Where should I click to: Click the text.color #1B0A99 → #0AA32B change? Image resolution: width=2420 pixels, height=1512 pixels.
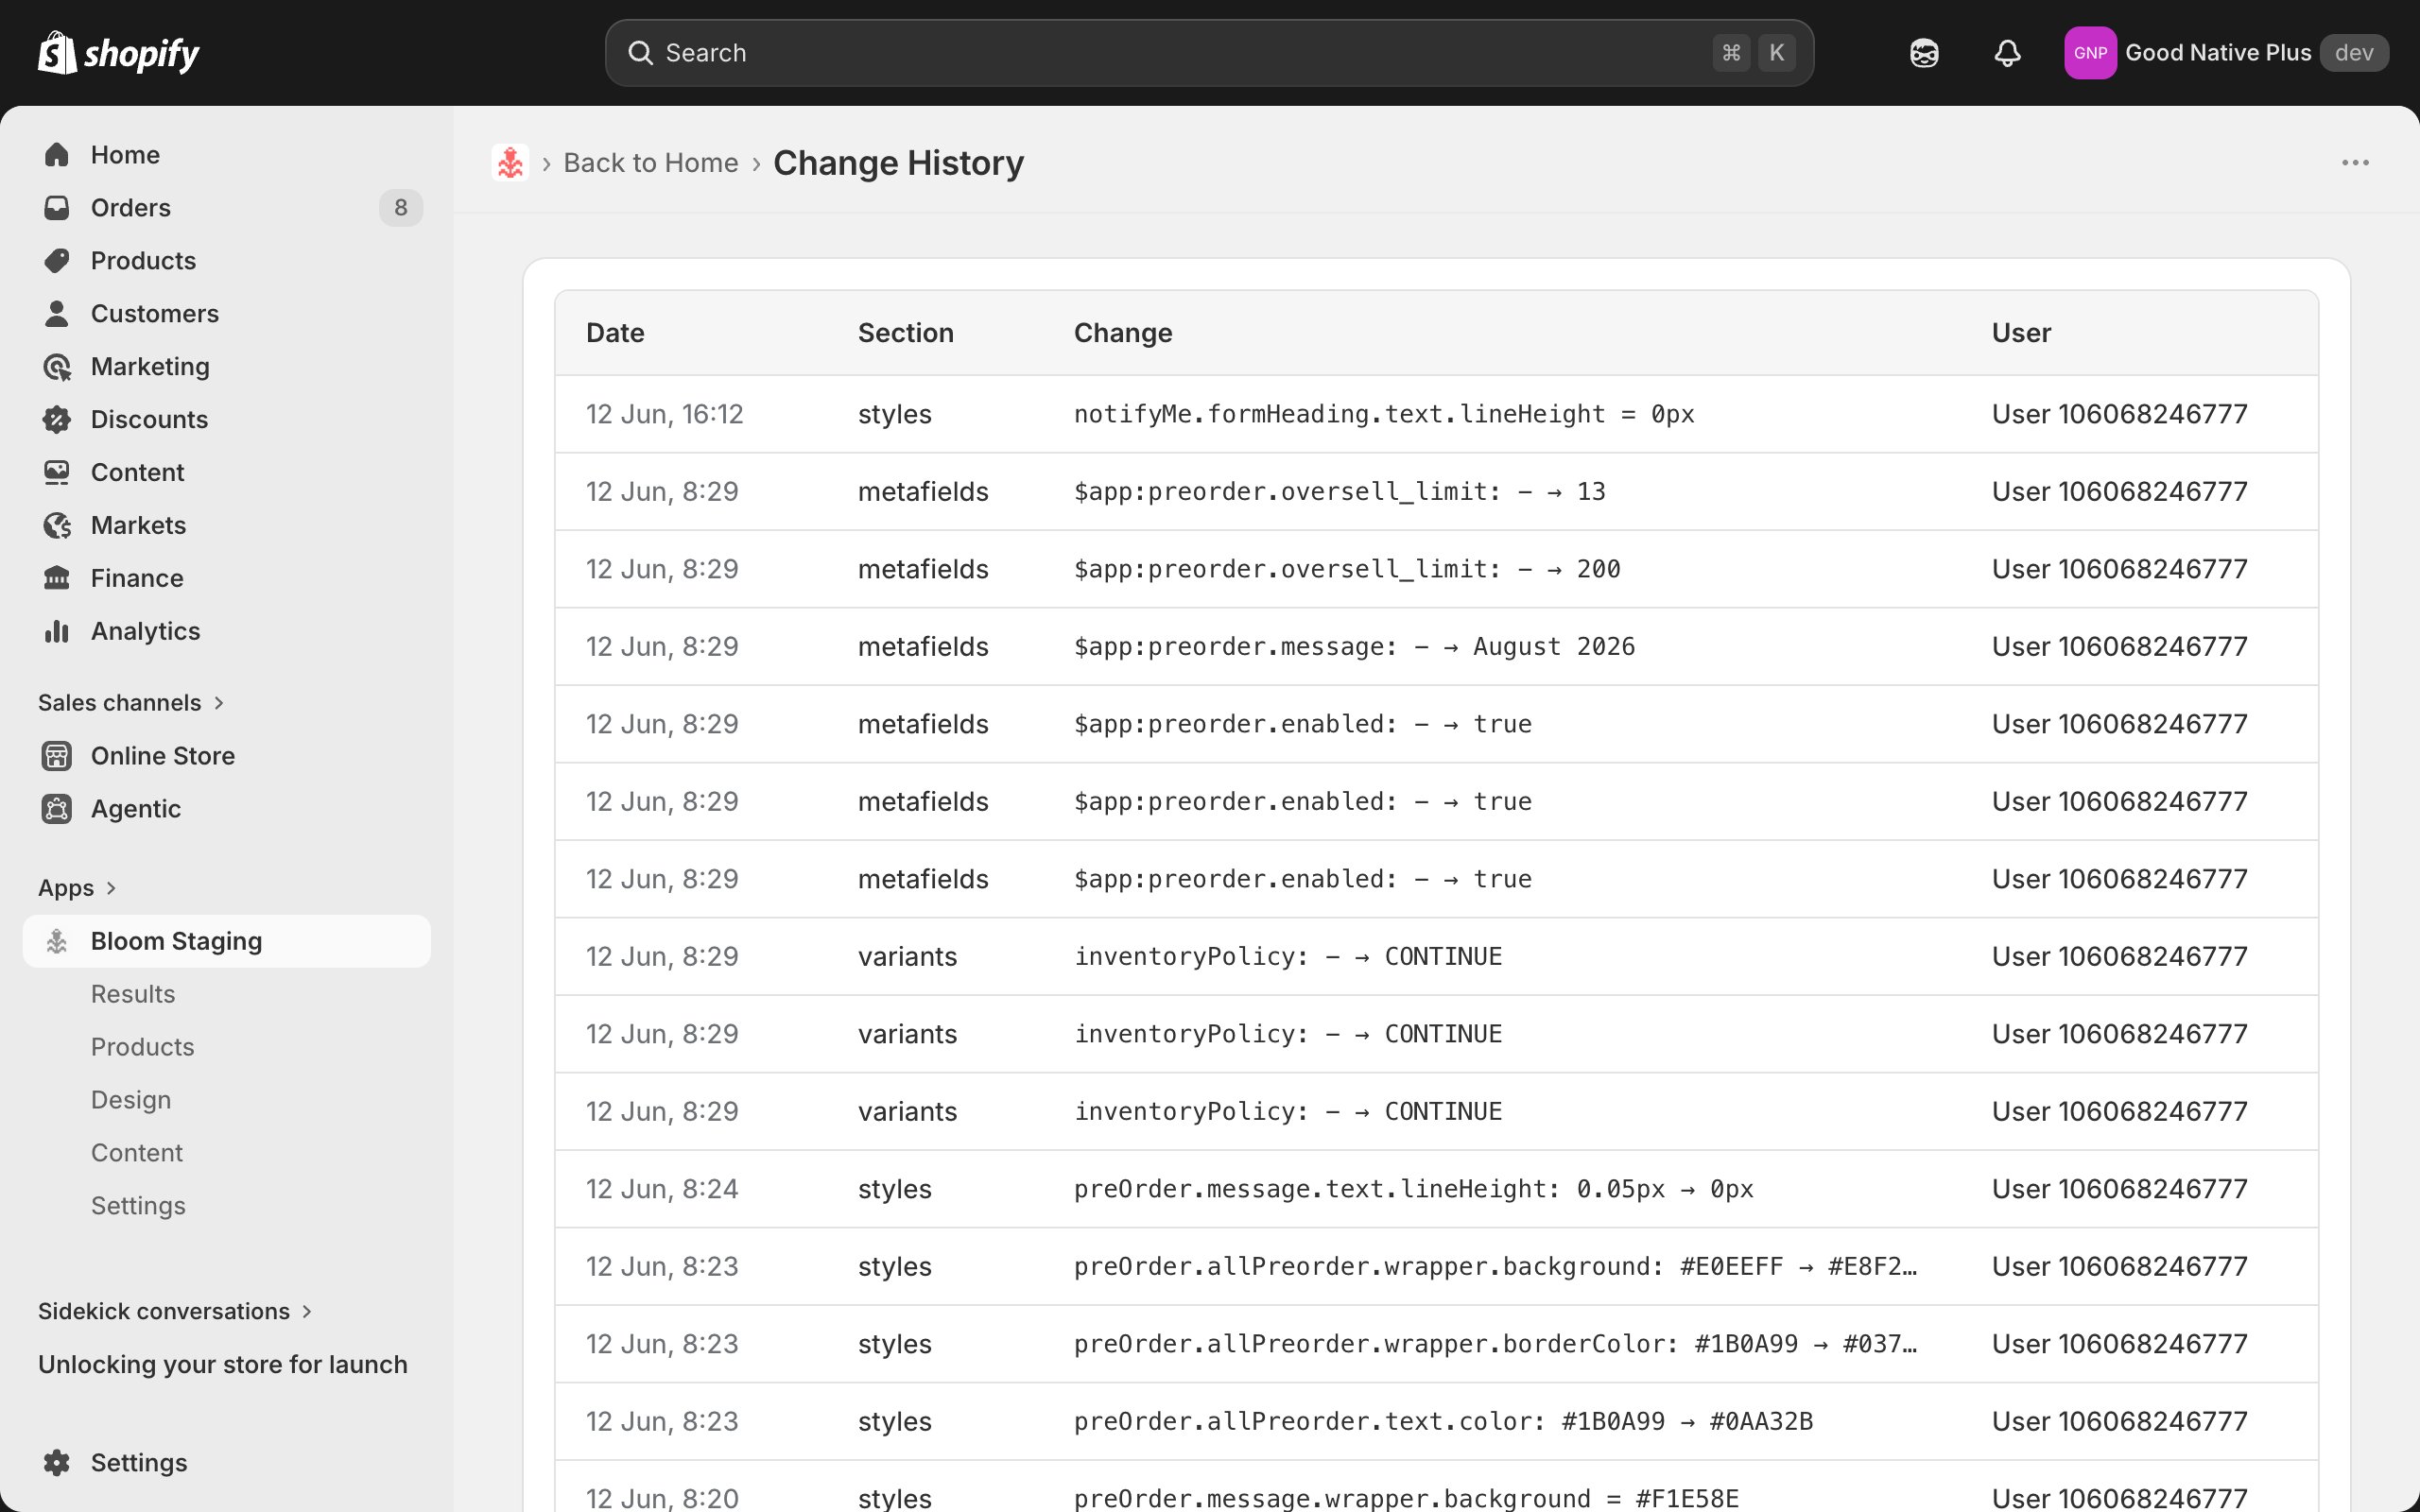pyautogui.click(x=1444, y=1422)
